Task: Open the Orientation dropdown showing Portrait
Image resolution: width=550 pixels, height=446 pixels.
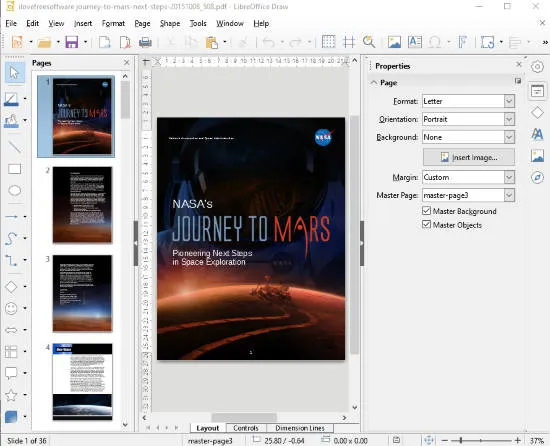Action: coord(468,119)
